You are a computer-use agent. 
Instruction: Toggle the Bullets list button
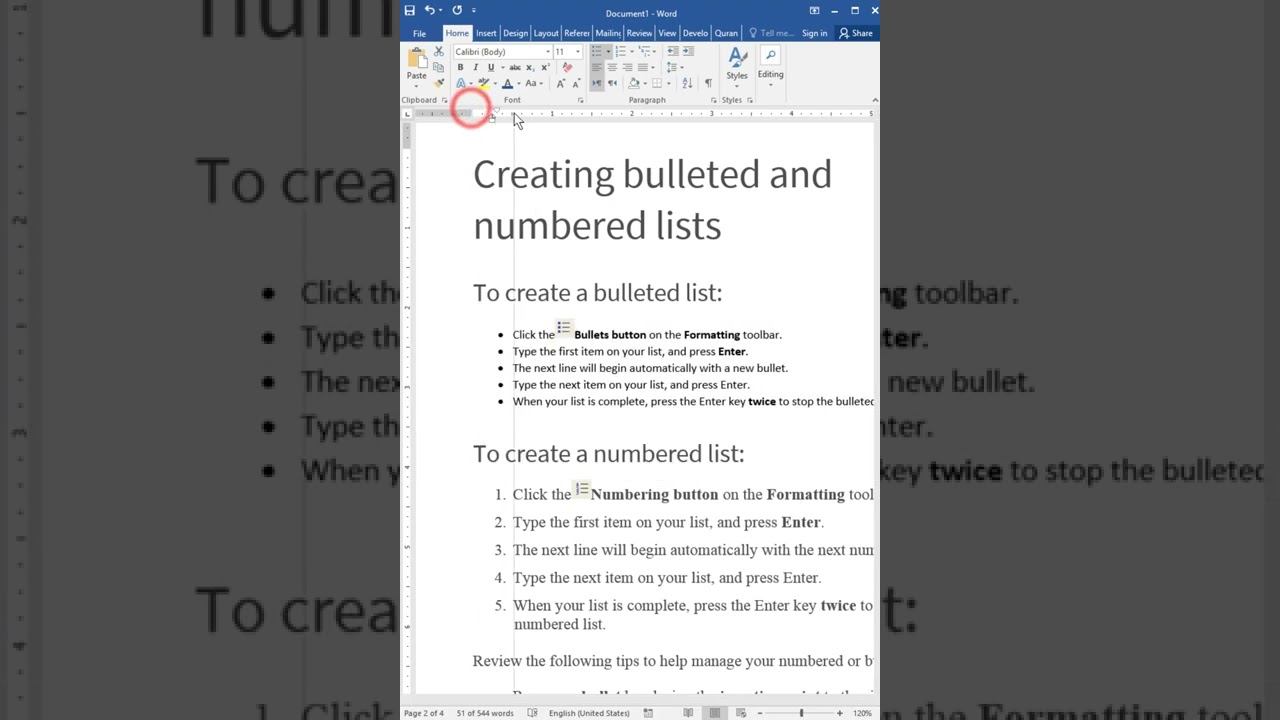597,51
